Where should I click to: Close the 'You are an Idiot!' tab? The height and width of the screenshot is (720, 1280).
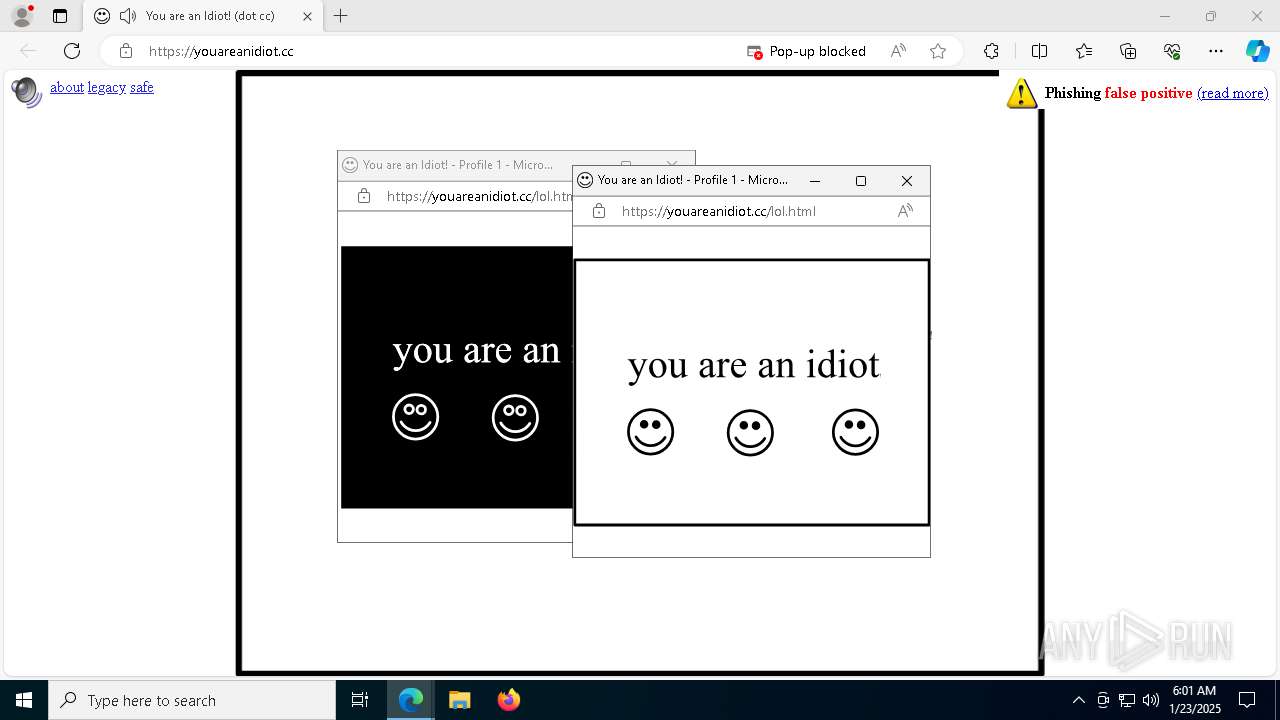click(x=307, y=16)
